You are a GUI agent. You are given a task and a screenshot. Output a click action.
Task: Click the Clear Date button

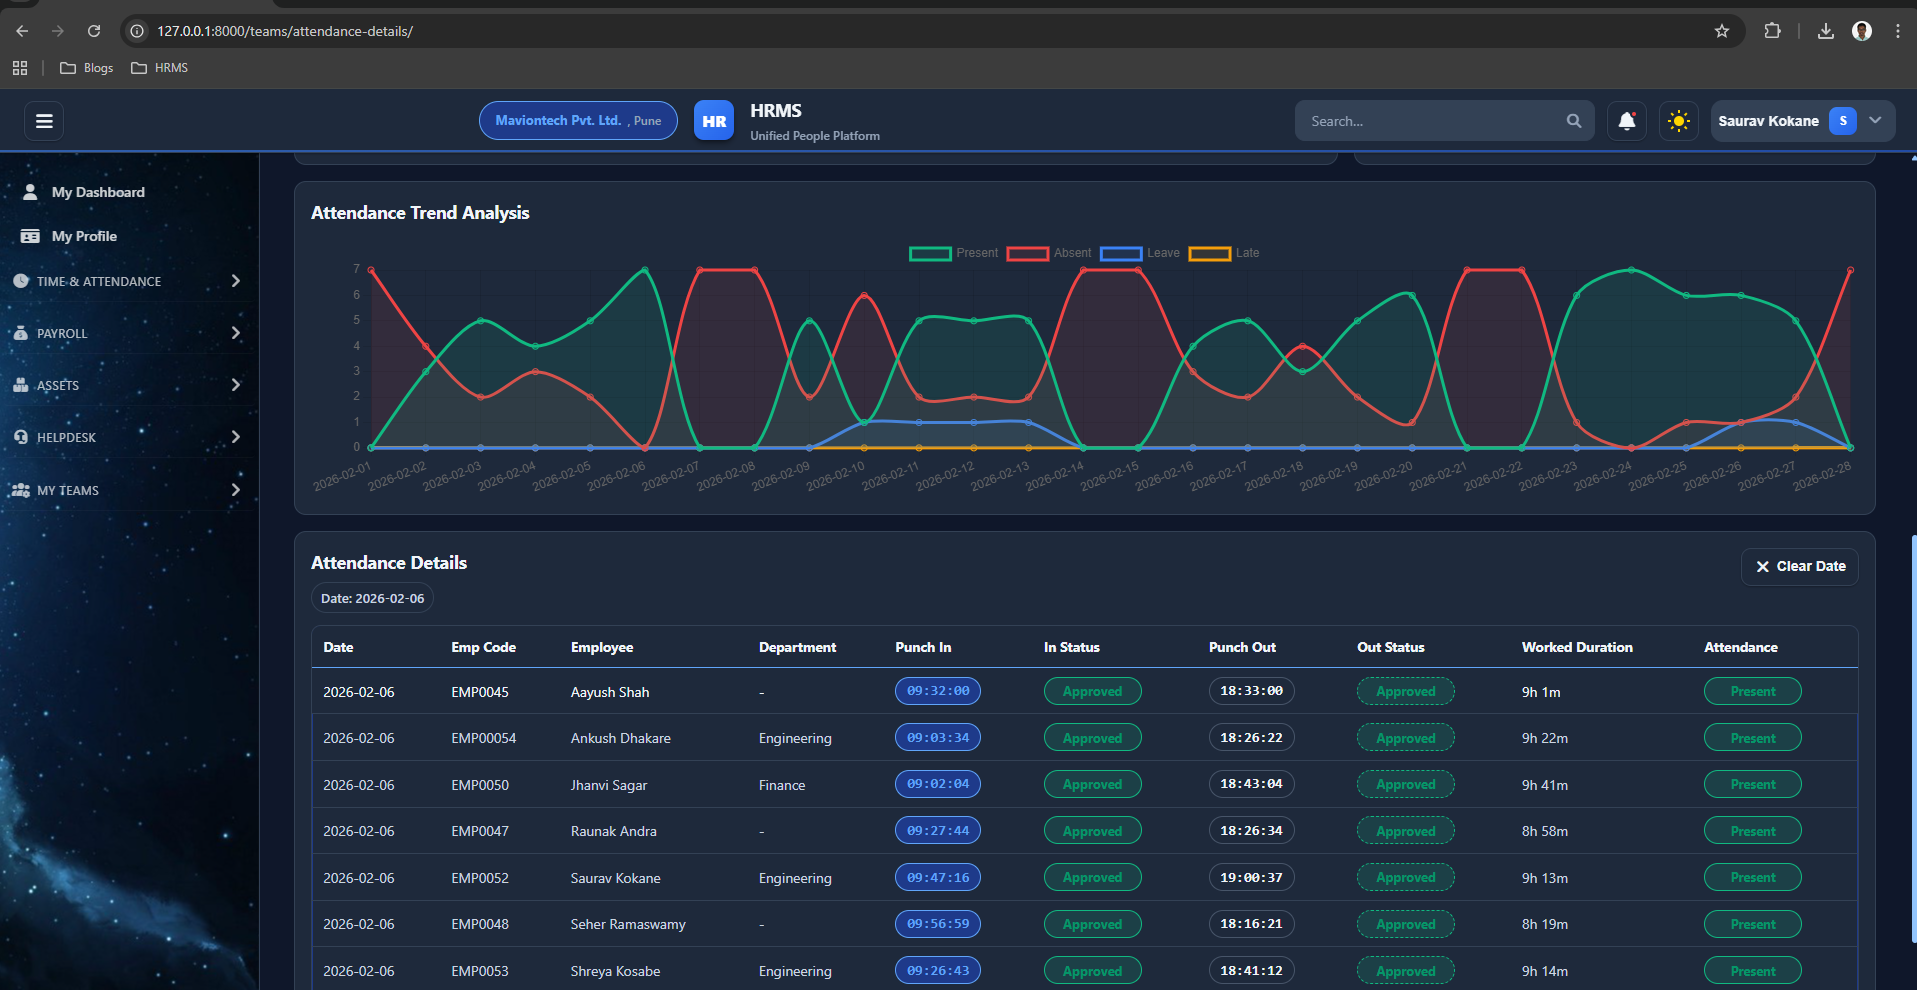[x=1799, y=566]
